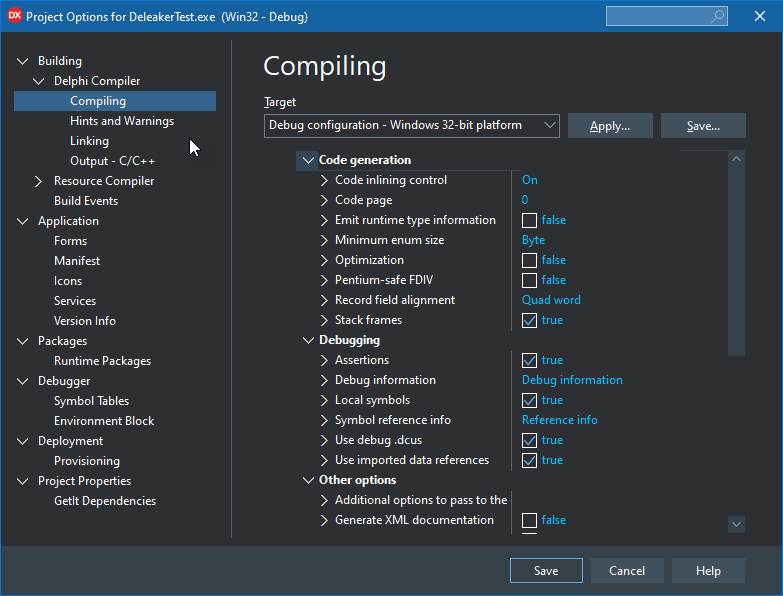This screenshot has width=783, height=596.
Task: Expand the Resource Compiler node
Action: 38,181
